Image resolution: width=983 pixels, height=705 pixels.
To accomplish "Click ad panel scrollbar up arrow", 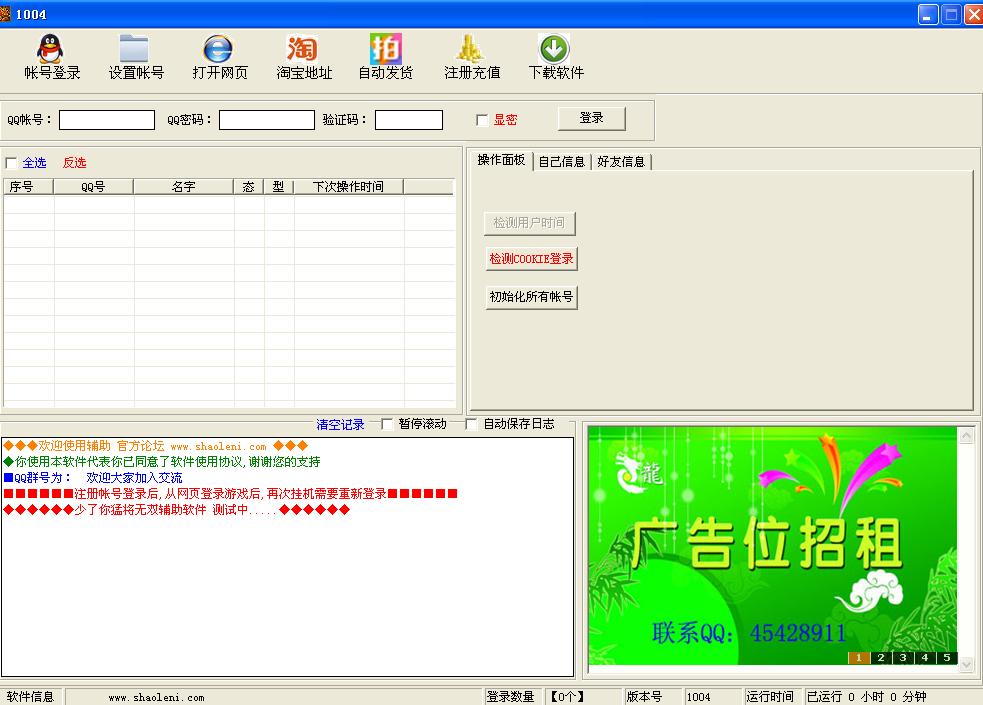I will pyautogui.click(x=967, y=435).
